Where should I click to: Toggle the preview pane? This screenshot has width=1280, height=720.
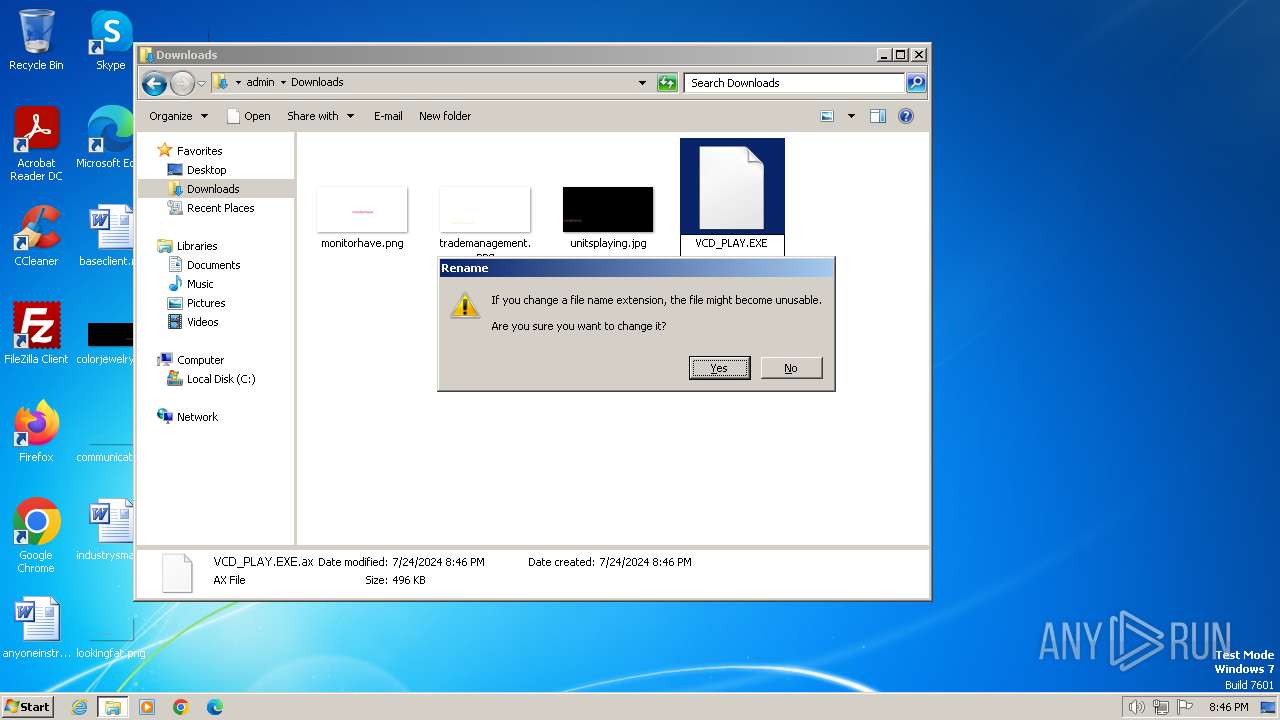[x=878, y=116]
